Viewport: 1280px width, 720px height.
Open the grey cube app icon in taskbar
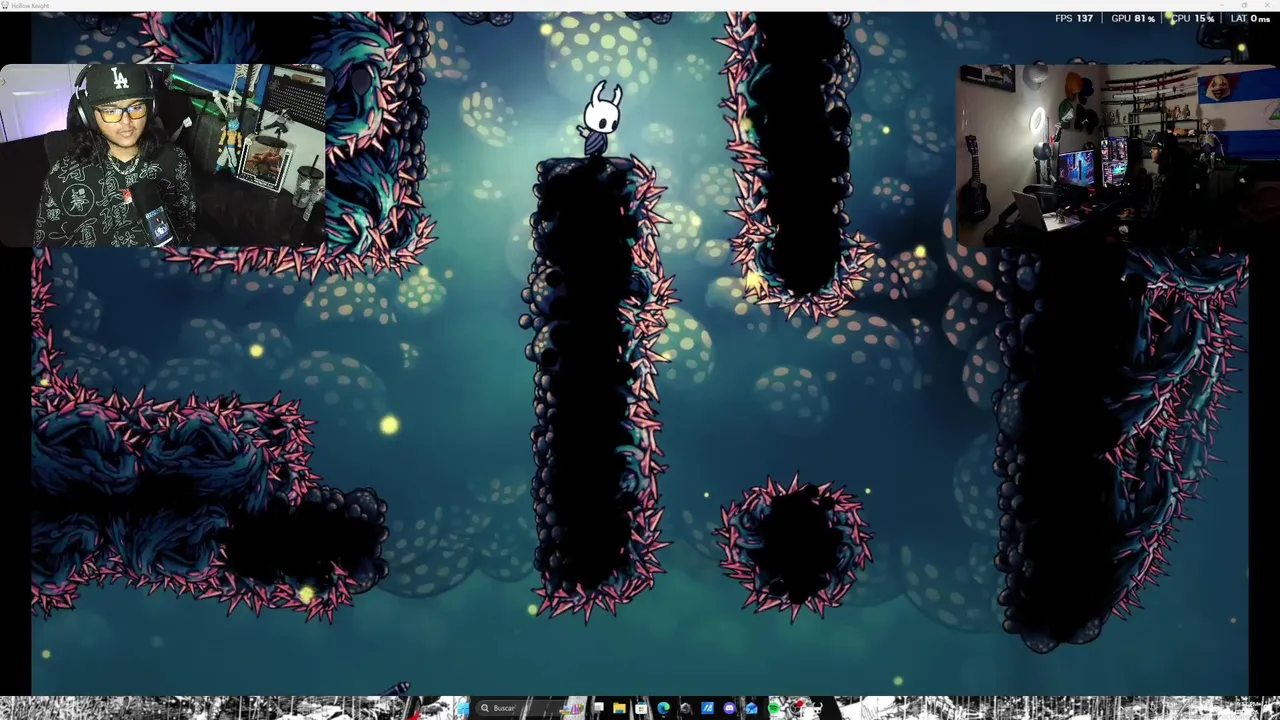[x=685, y=708]
